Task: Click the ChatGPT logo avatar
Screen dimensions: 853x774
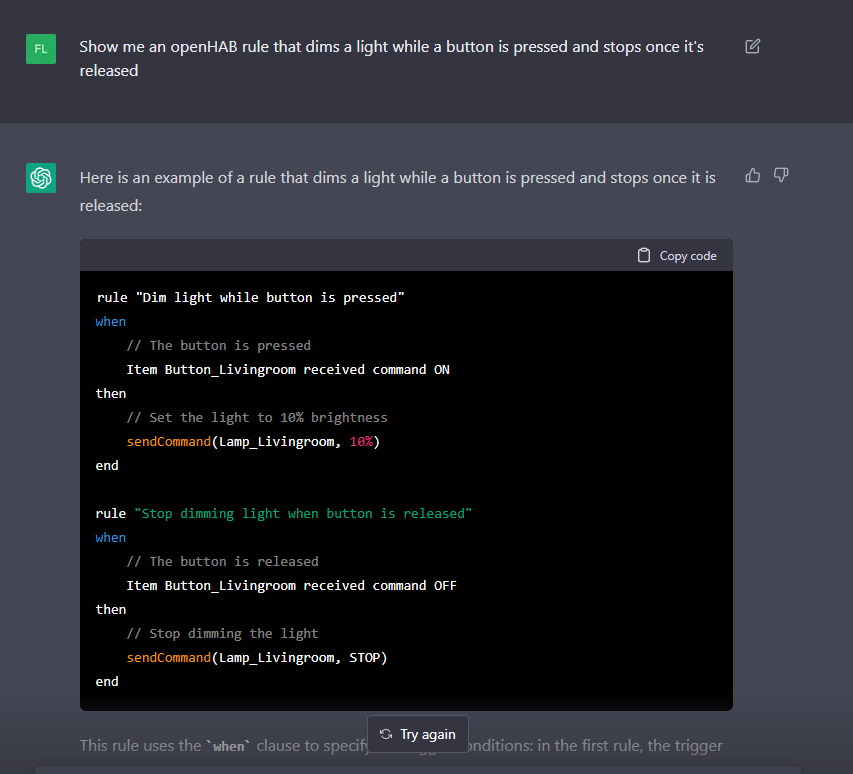Action: coord(41,178)
